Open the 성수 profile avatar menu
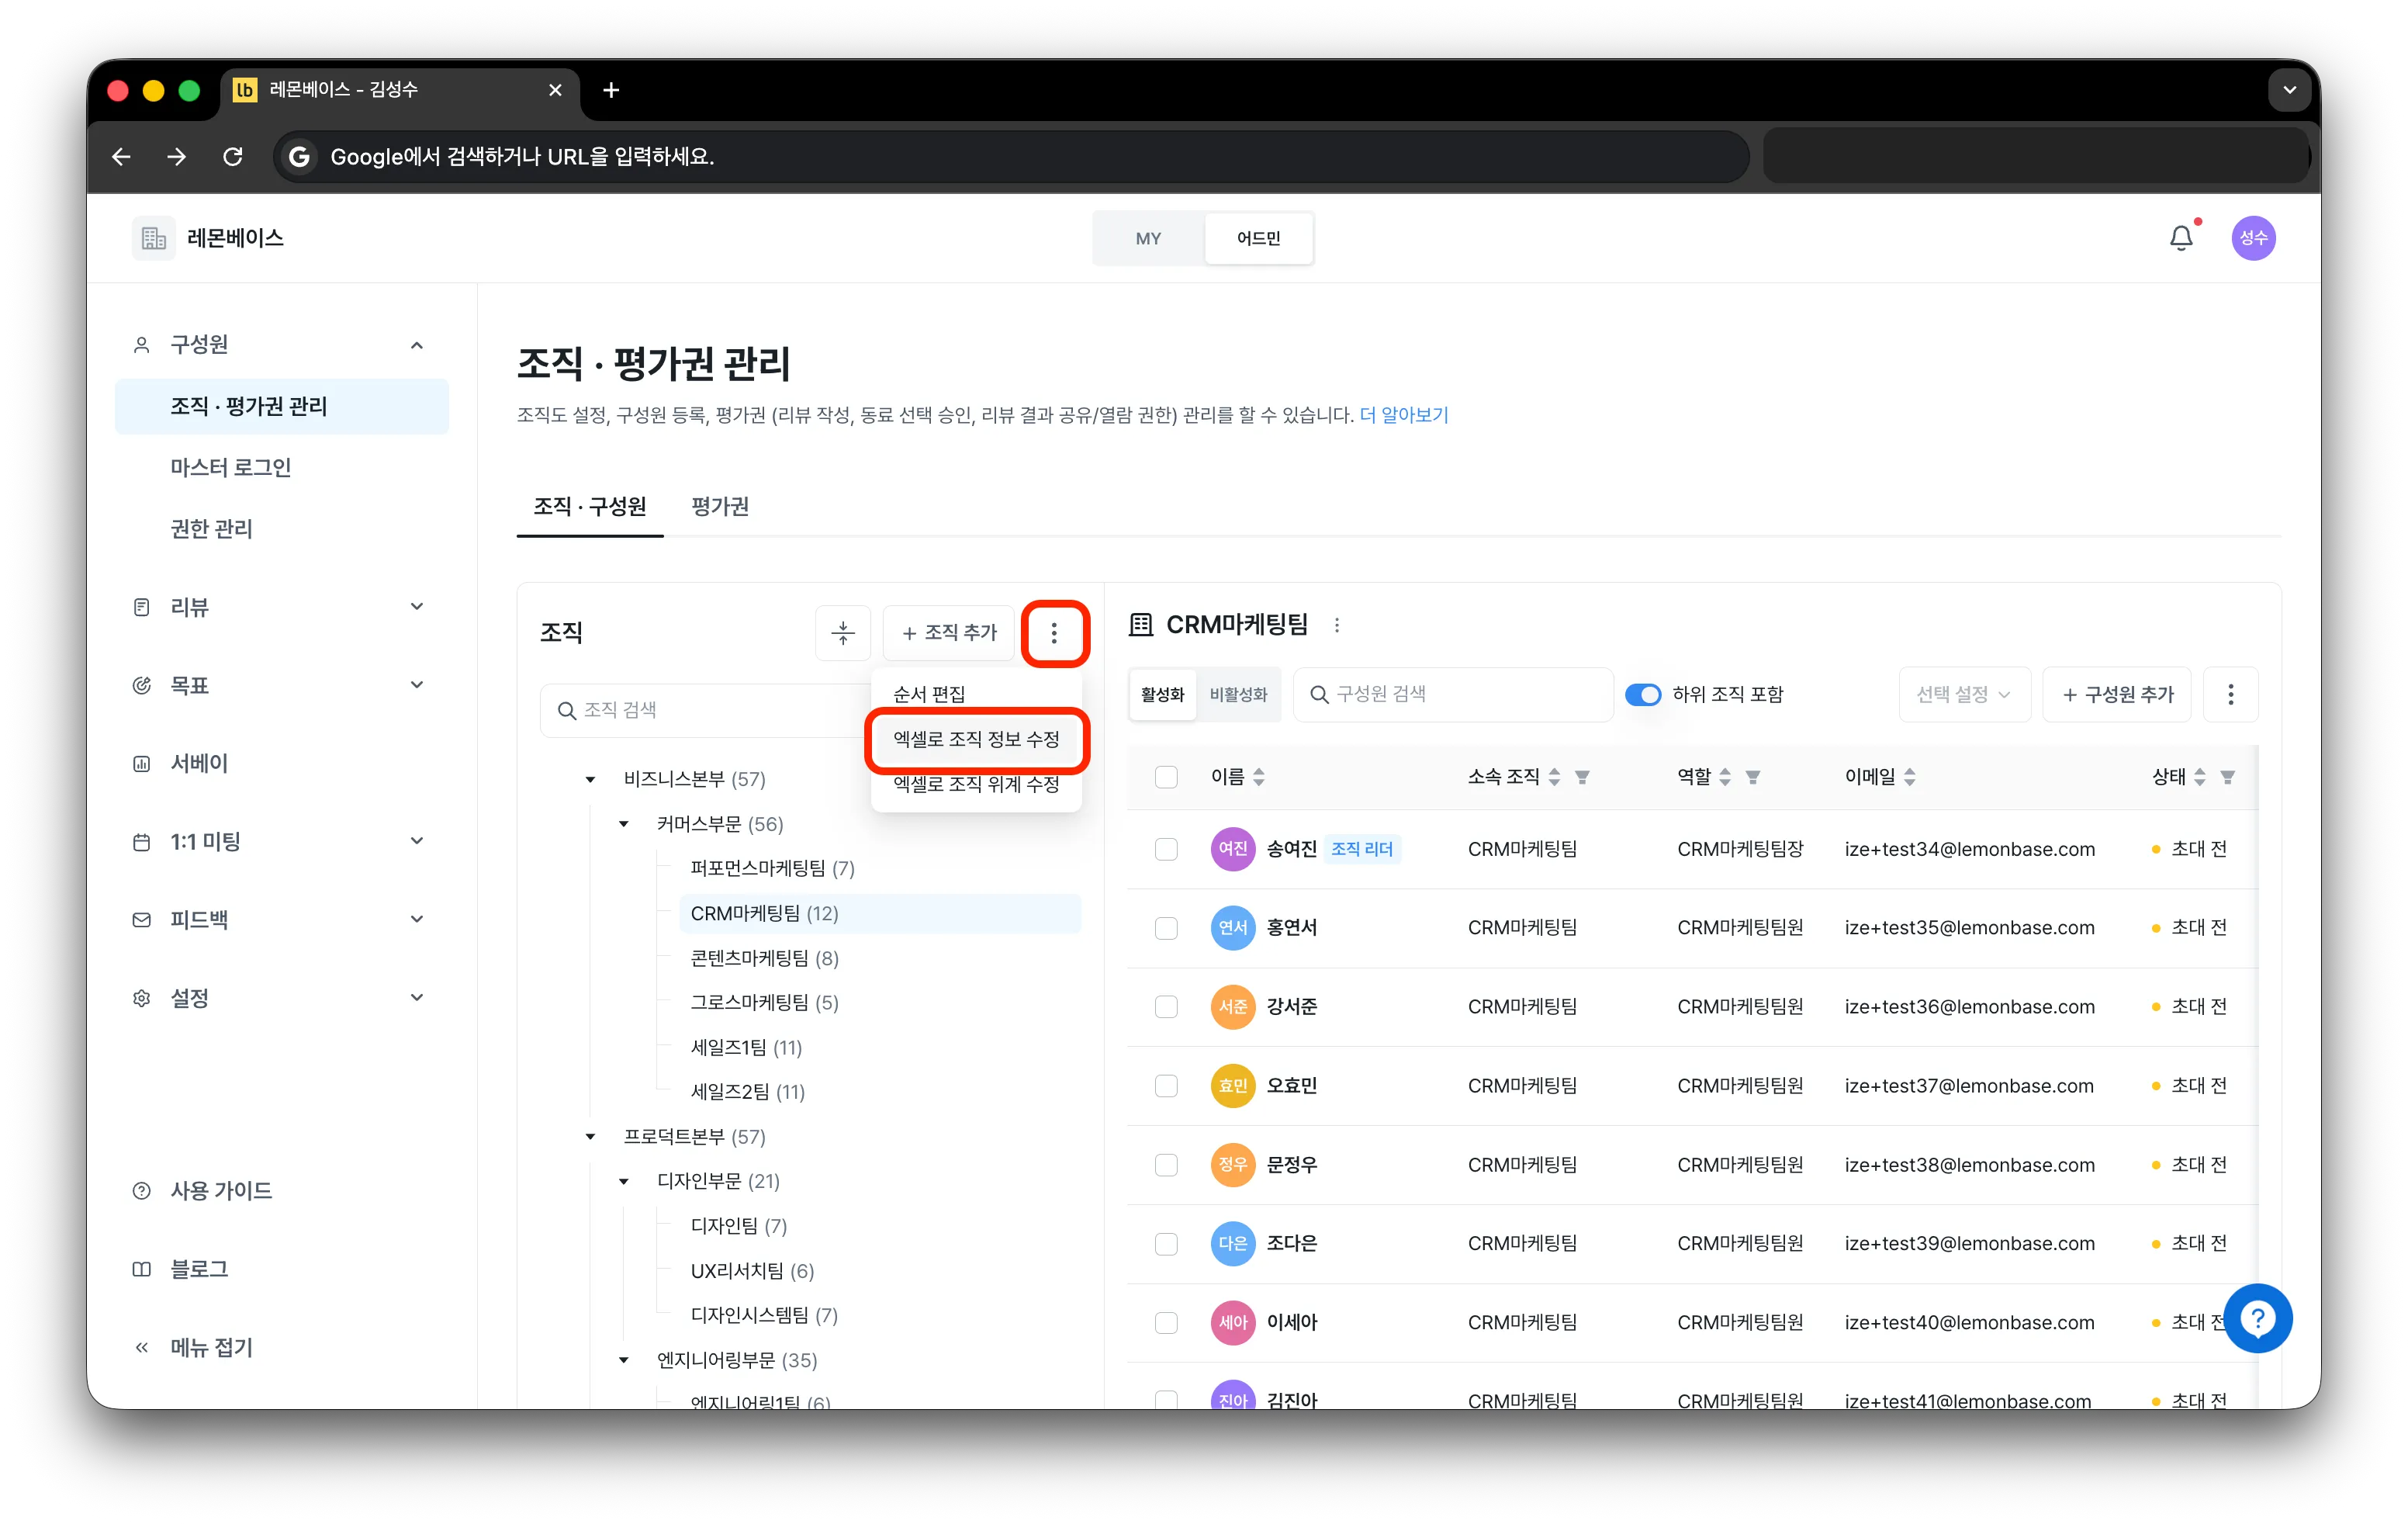The image size is (2408, 1524). tap(2253, 238)
